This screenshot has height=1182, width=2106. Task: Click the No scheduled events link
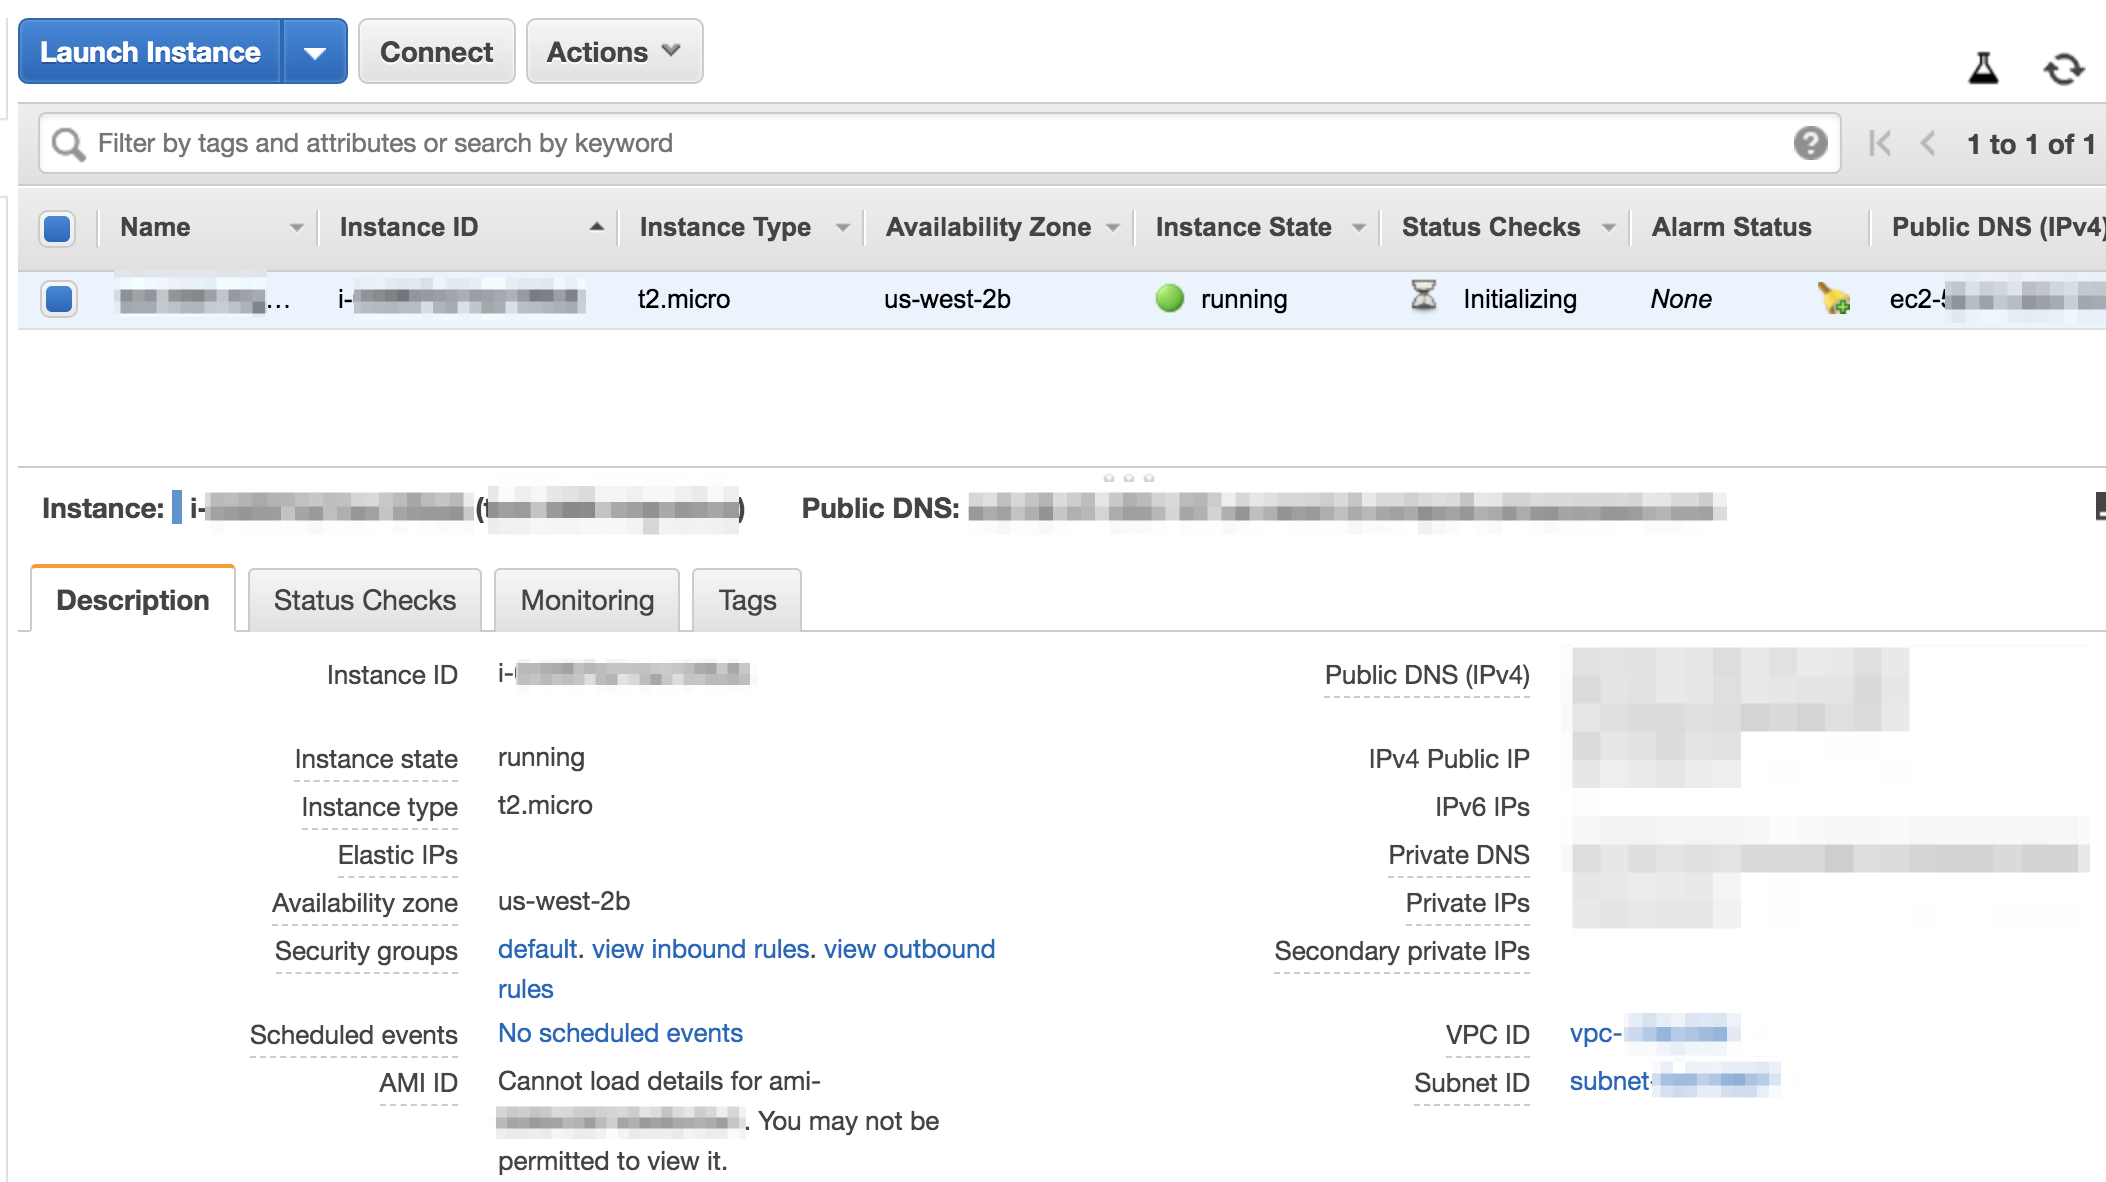(x=620, y=1033)
